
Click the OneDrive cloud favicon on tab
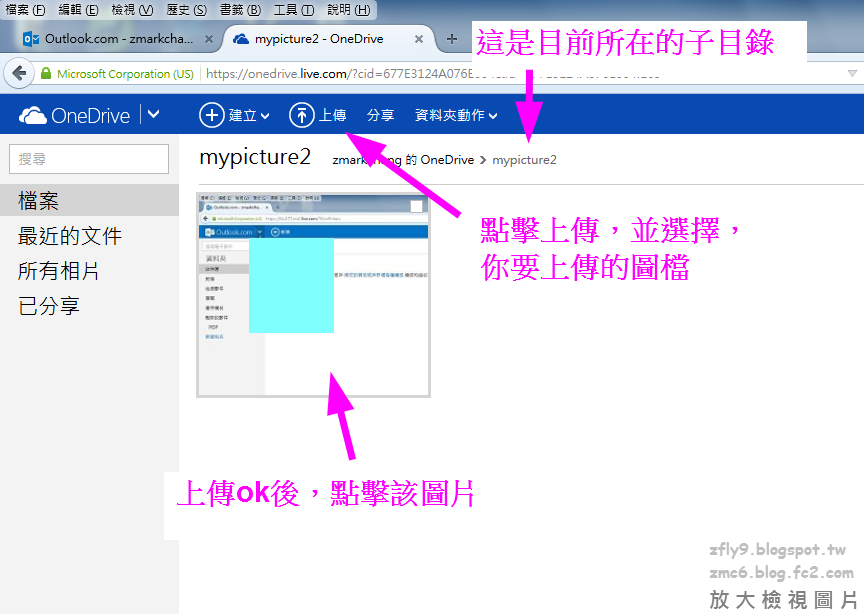click(x=241, y=39)
